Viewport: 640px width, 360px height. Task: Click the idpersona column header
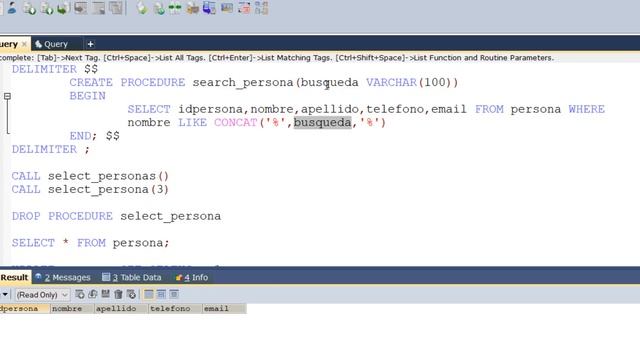click(24, 309)
